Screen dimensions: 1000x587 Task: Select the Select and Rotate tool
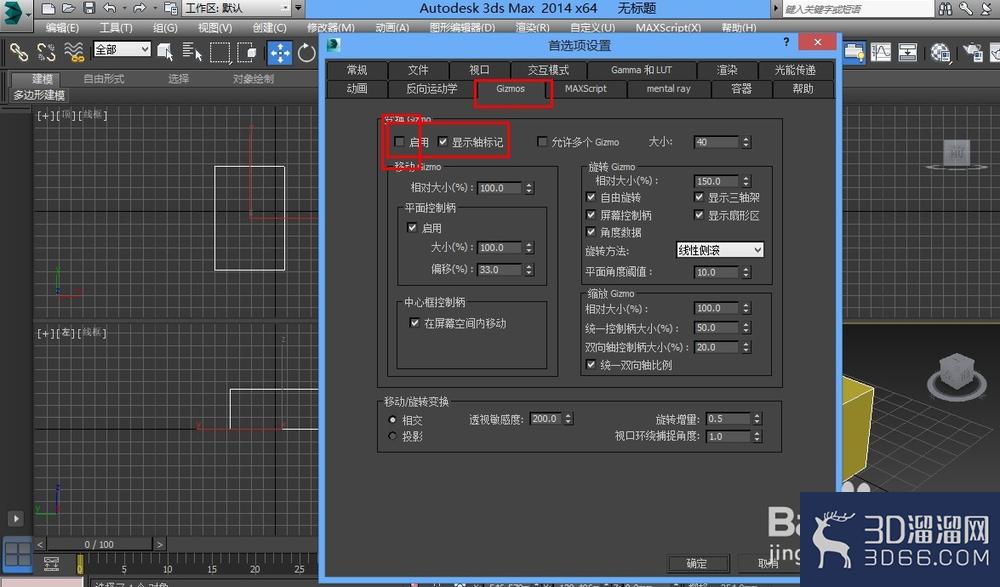307,52
